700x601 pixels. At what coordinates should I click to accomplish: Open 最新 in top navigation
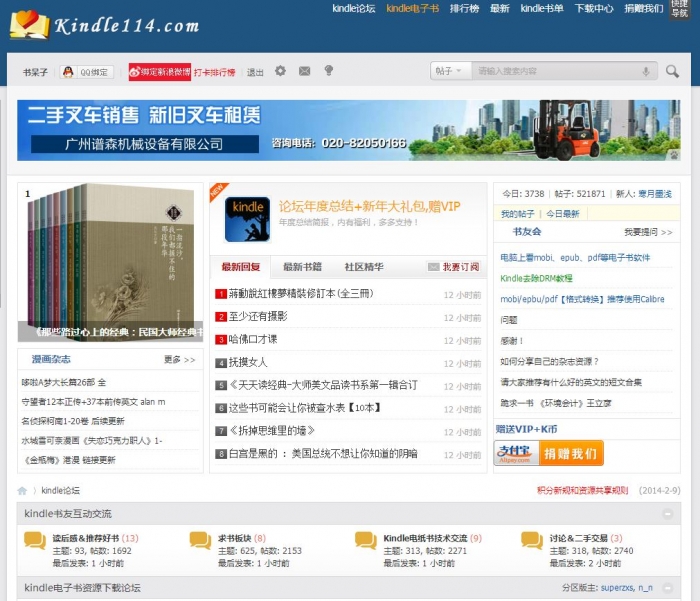click(x=500, y=8)
